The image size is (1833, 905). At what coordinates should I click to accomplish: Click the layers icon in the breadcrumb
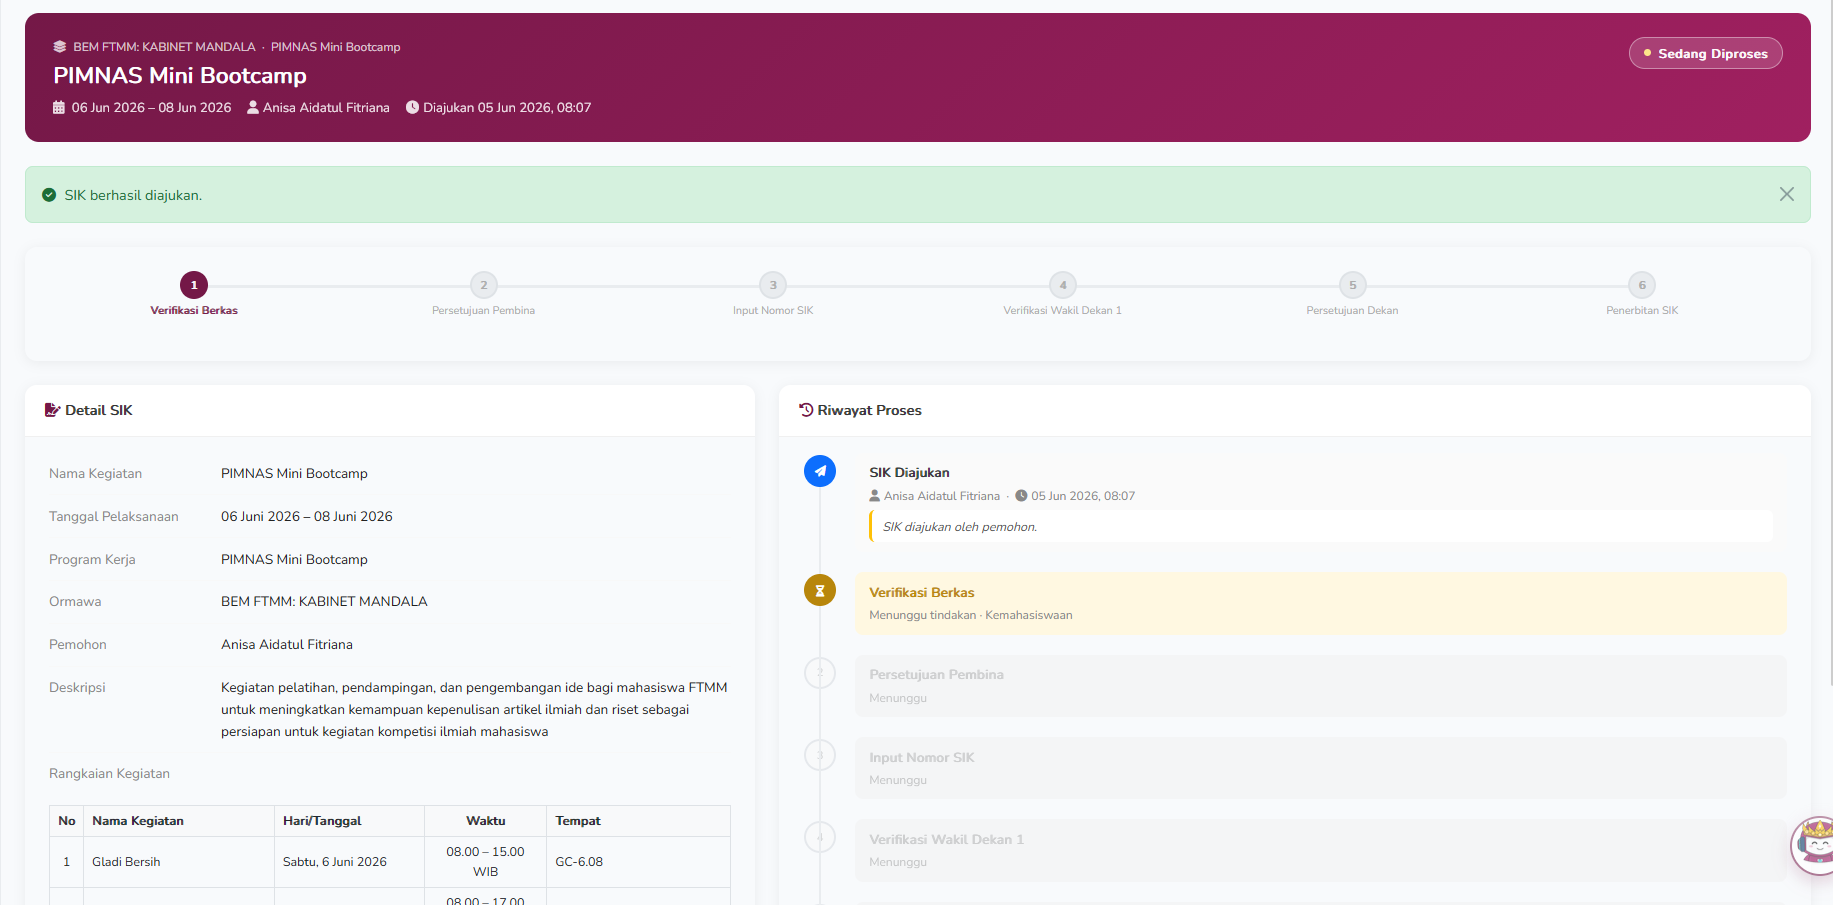pos(60,47)
